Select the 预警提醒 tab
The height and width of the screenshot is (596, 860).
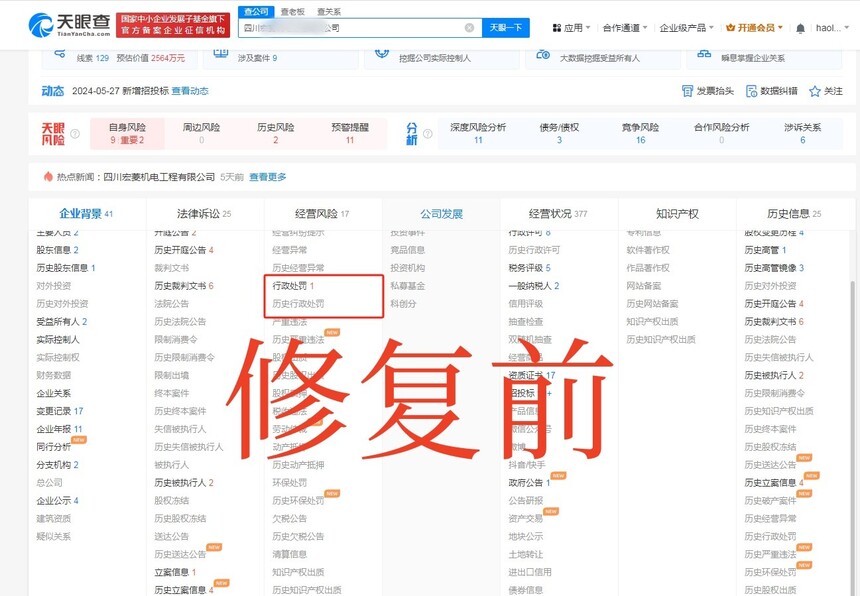pos(350,134)
